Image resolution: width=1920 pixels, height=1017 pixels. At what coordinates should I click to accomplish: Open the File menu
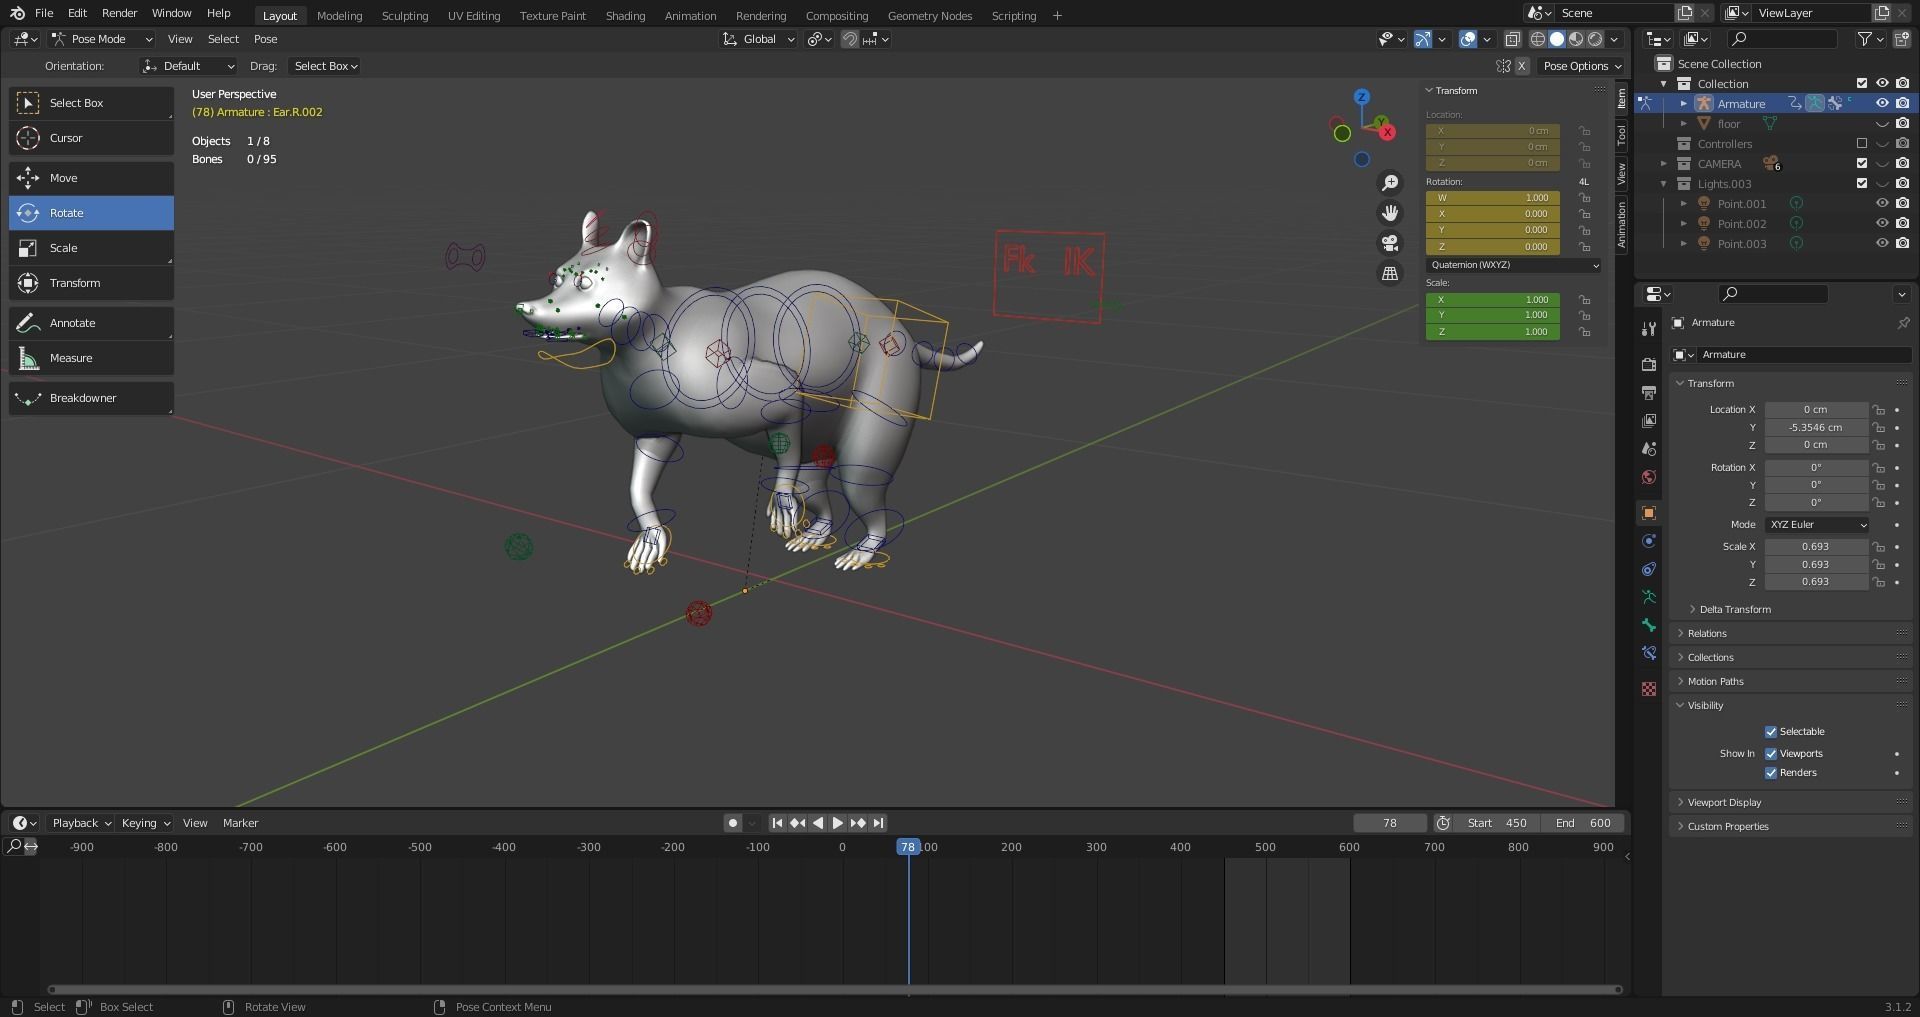44,13
